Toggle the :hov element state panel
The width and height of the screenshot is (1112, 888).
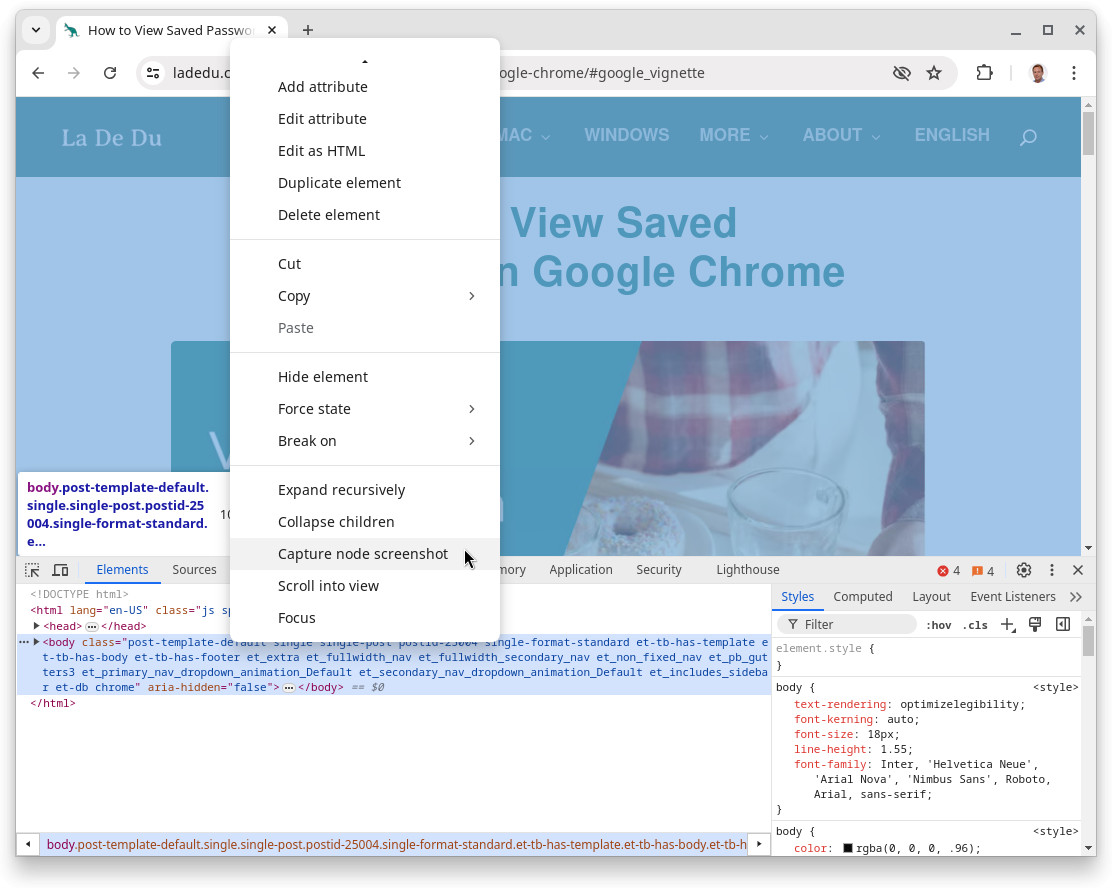(x=938, y=625)
